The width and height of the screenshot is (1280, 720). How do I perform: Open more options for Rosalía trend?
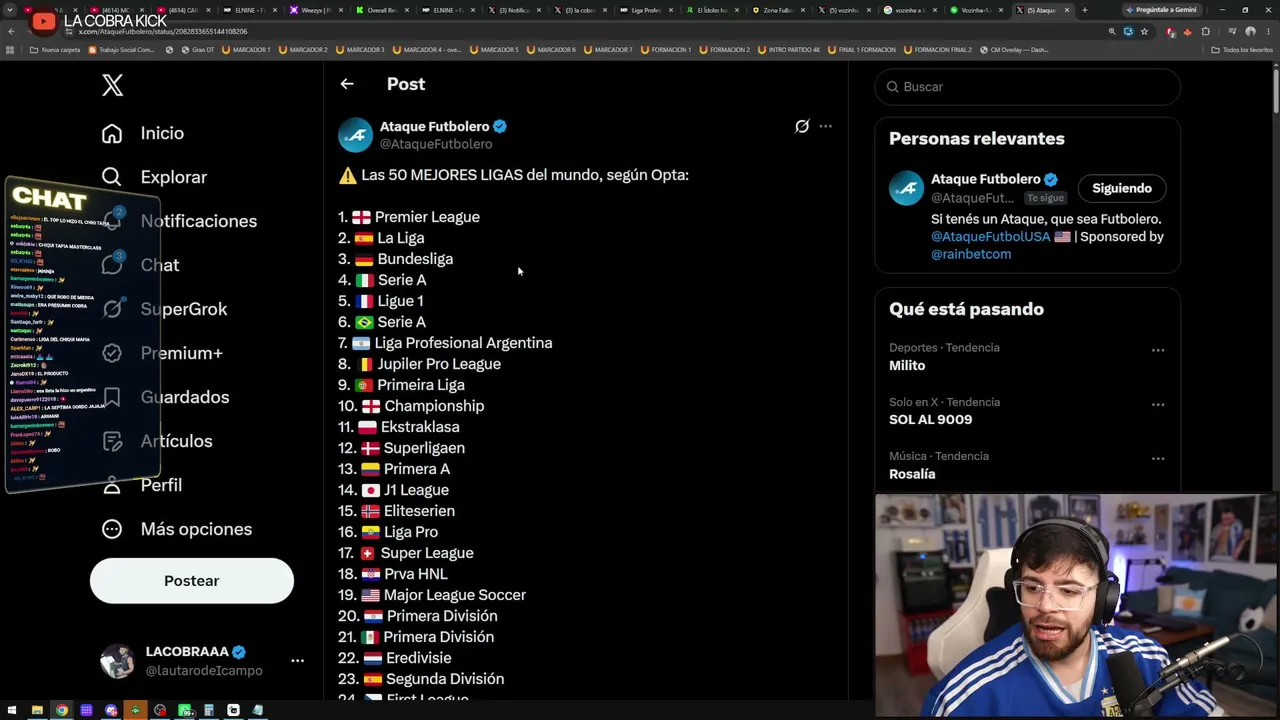1158,458
